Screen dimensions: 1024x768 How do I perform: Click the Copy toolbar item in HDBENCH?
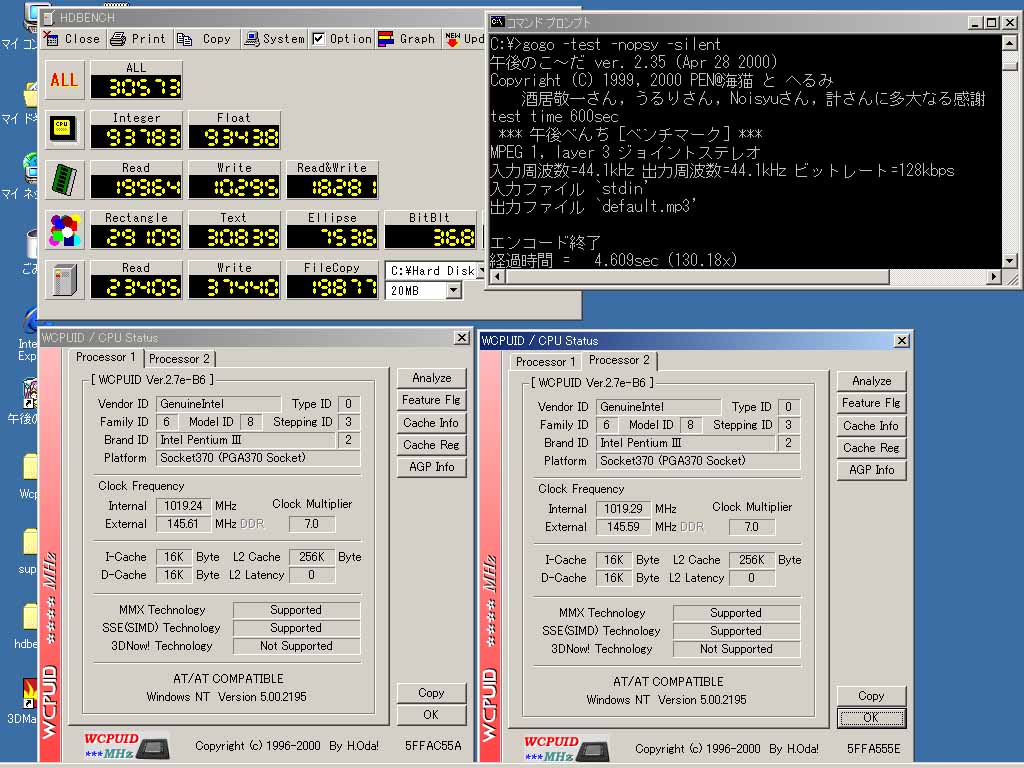click(x=205, y=39)
